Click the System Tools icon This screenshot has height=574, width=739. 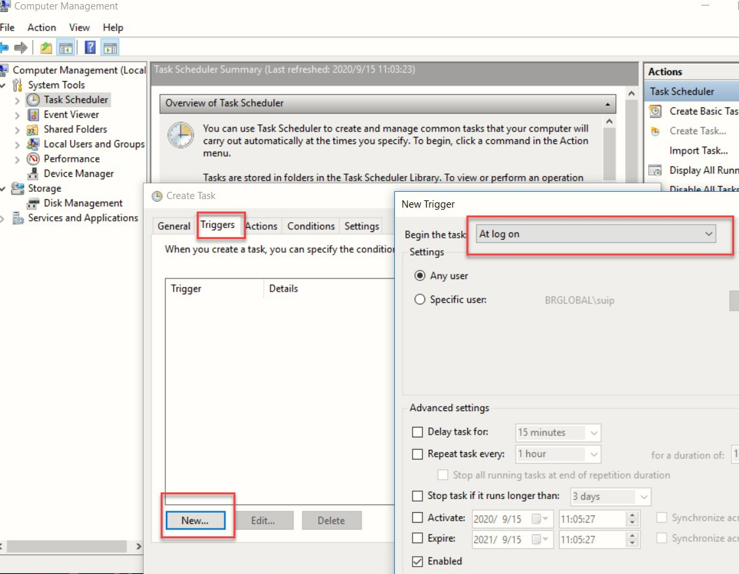[17, 85]
